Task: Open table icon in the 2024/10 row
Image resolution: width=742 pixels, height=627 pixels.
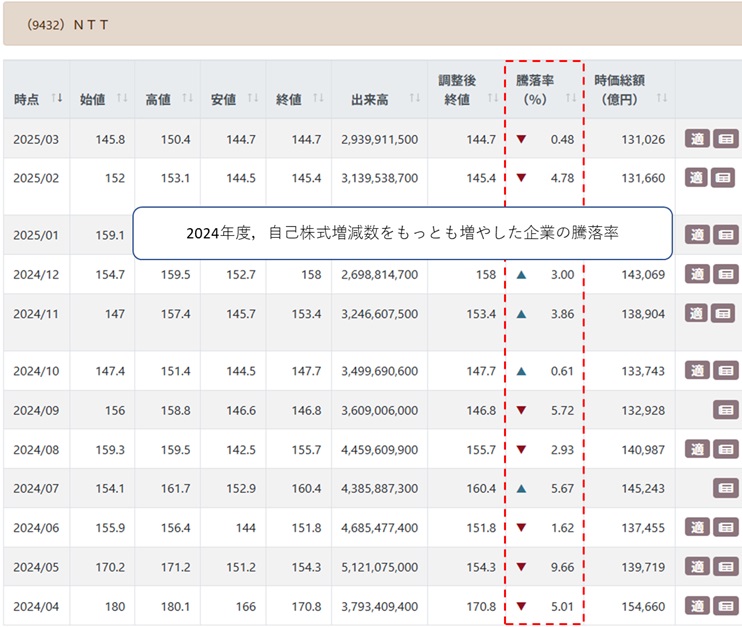Action: [725, 371]
